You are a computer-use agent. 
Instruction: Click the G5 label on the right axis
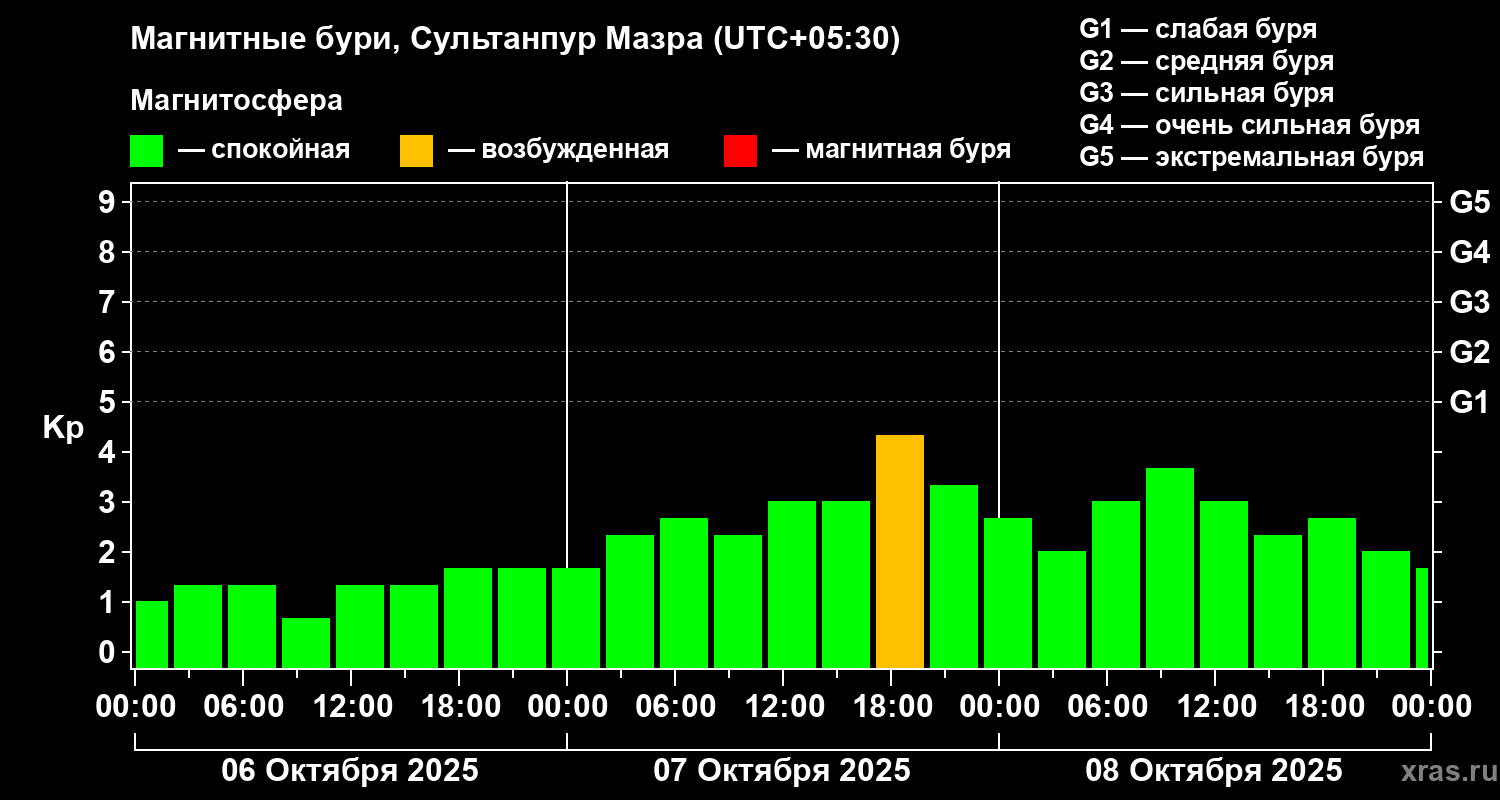tap(1469, 202)
